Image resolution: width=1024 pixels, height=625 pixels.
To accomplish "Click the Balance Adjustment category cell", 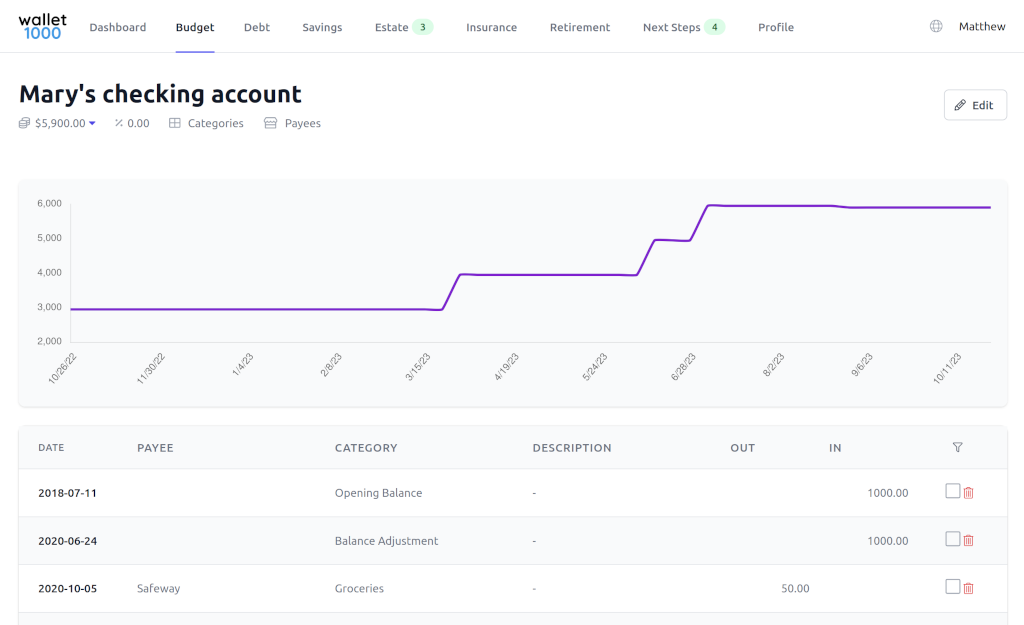I will click(x=386, y=541).
